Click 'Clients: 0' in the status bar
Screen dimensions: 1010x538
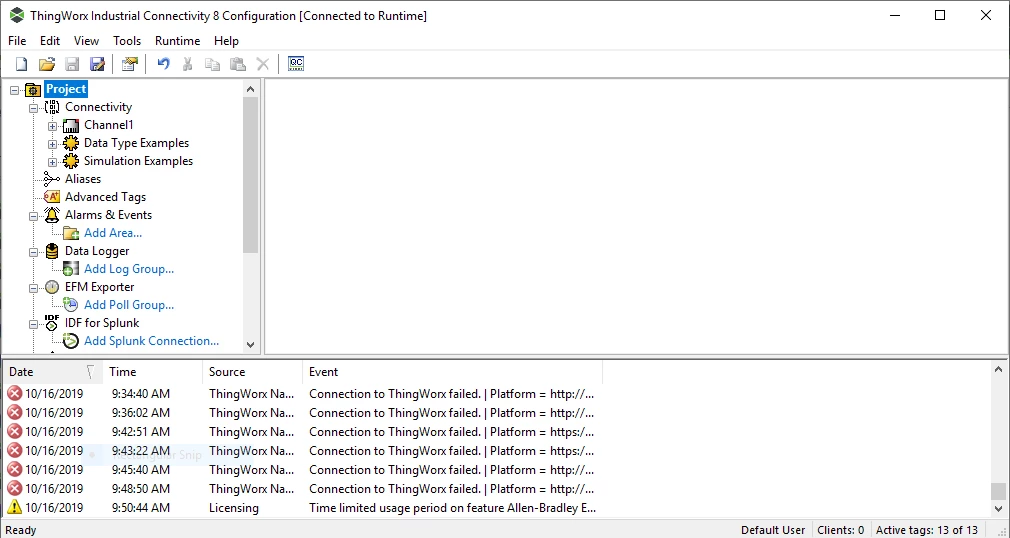pyautogui.click(x=841, y=530)
